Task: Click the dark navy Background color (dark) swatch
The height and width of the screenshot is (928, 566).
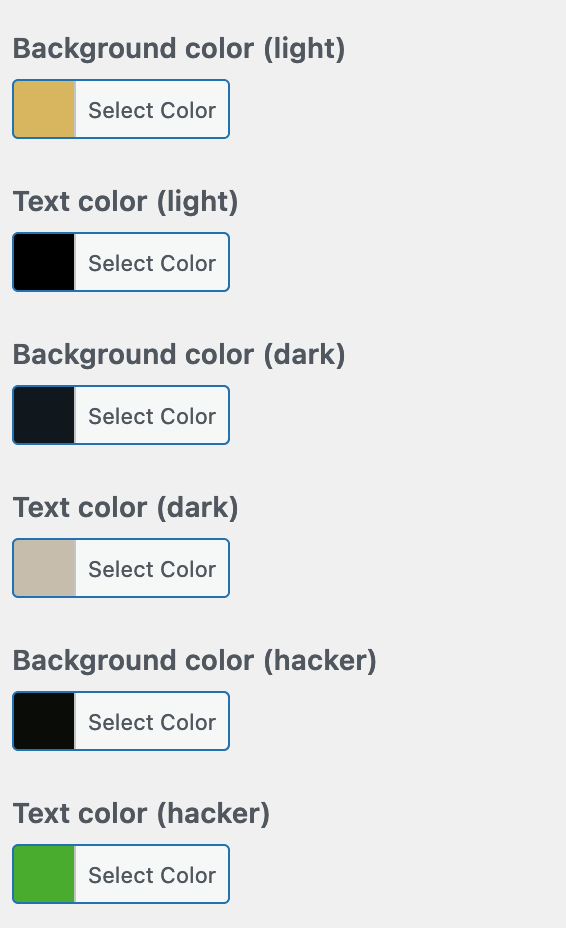Action: pyautogui.click(x=44, y=415)
